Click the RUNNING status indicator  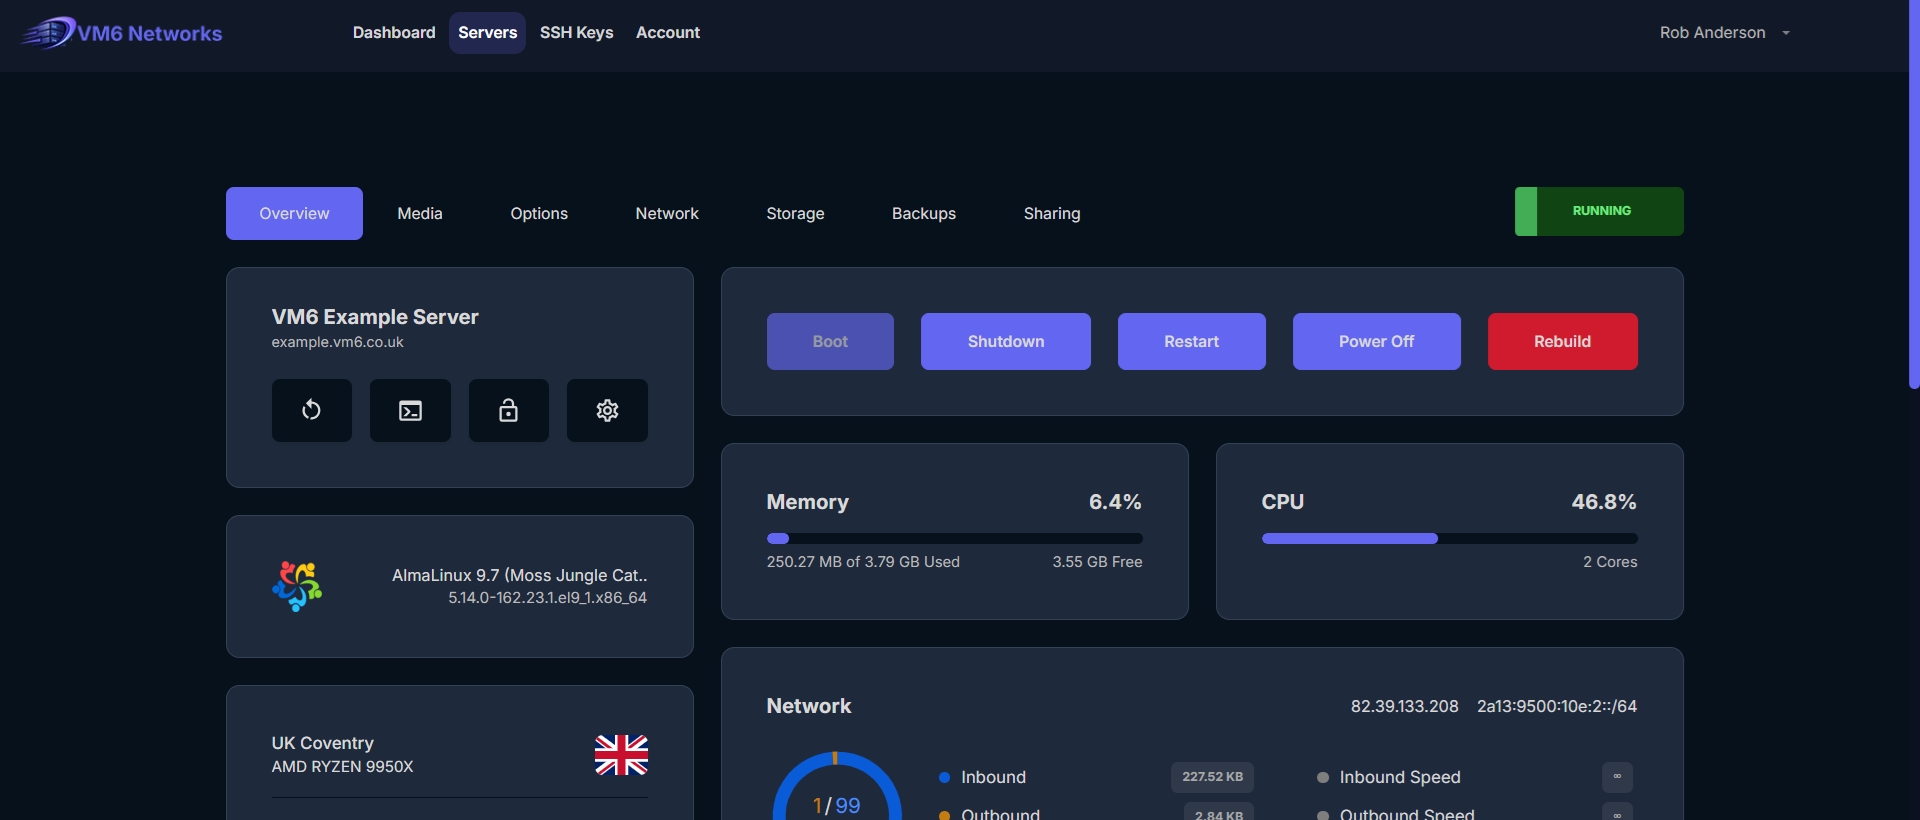(1599, 211)
